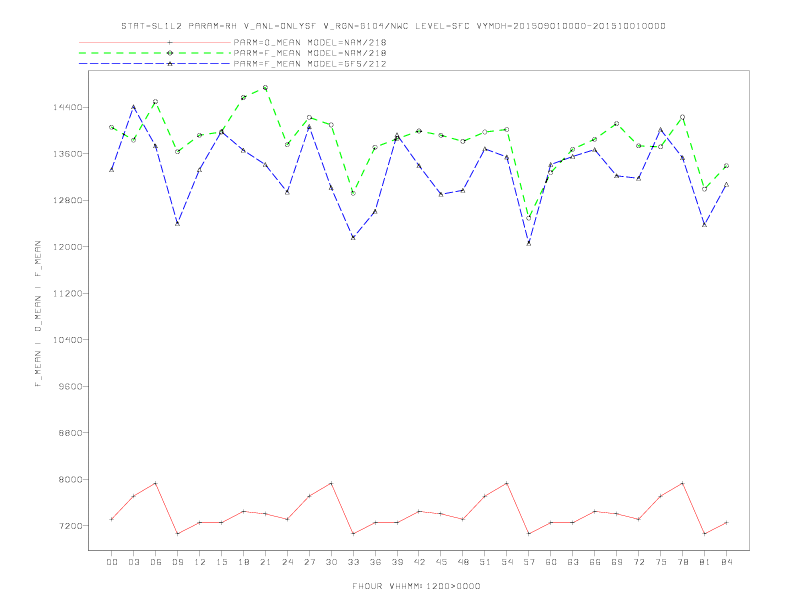Click x-axis forecast hour label 63
The height and width of the screenshot is (612, 792).
pos(573,562)
